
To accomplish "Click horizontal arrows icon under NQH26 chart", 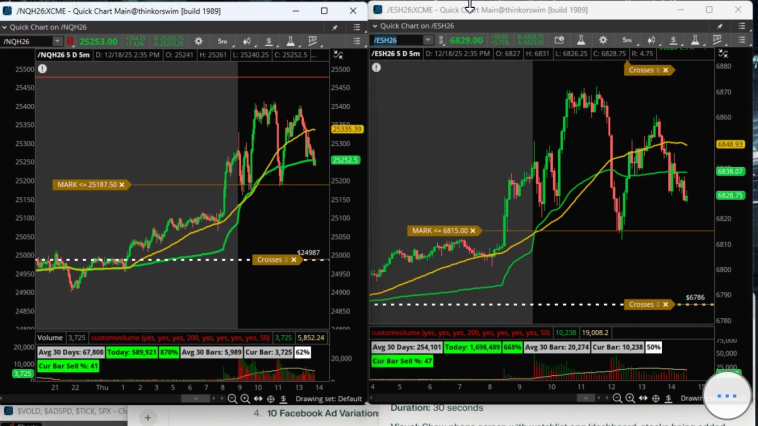I will (x=258, y=399).
